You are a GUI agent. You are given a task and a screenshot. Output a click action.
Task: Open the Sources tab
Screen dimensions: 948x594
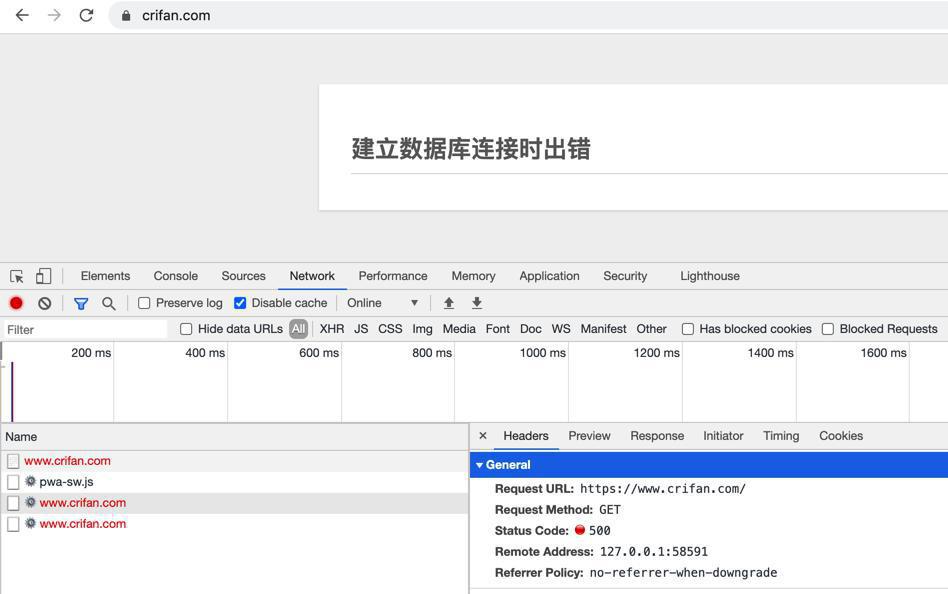coord(243,276)
